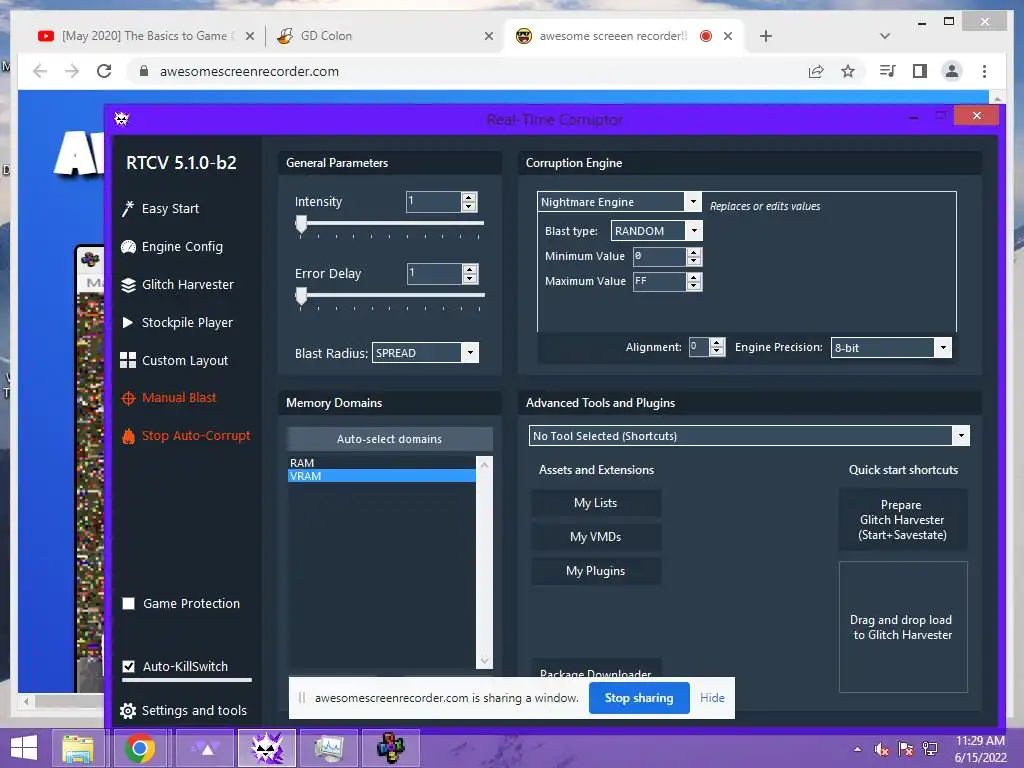Viewport: 1024px width, 768px height.
Task: Bookmark this page with star icon
Action: pyautogui.click(x=848, y=71)
